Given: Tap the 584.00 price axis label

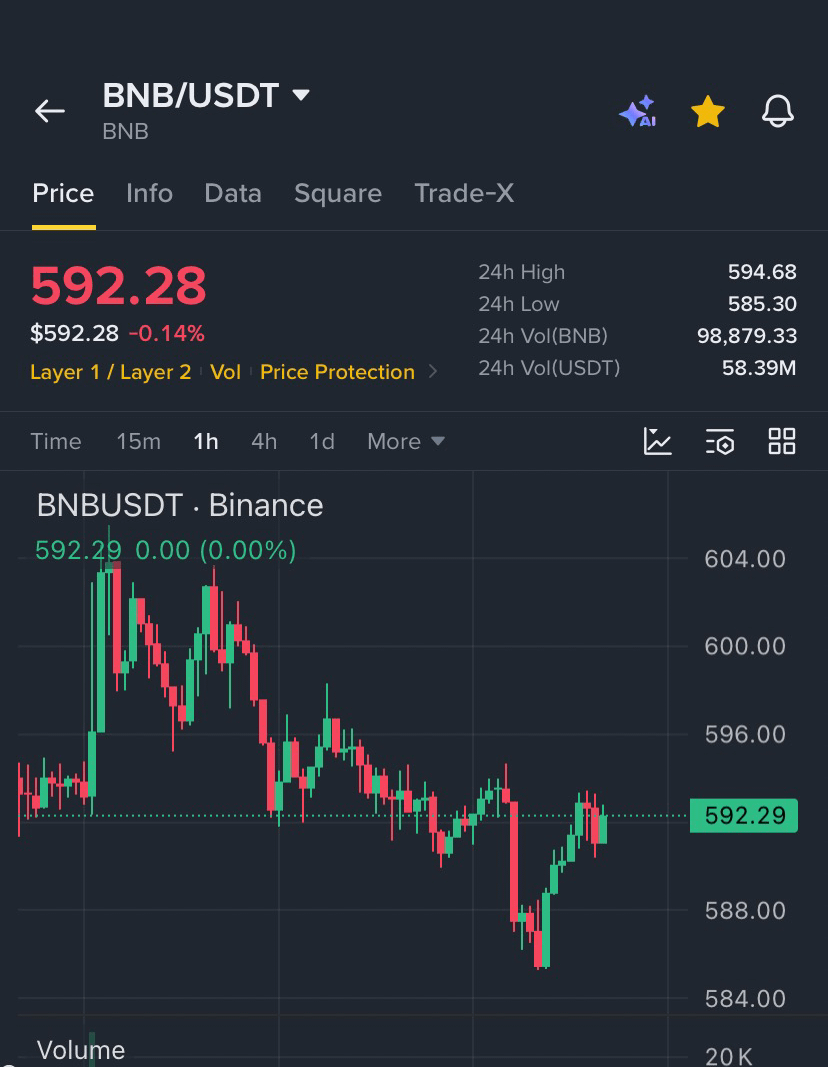Looking at the screenshot, I should point(745,999).
